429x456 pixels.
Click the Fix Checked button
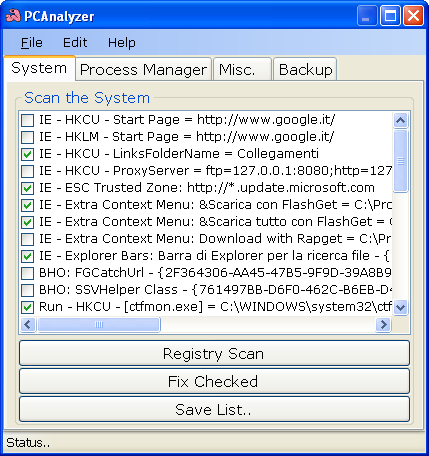(x=214, y=381)
